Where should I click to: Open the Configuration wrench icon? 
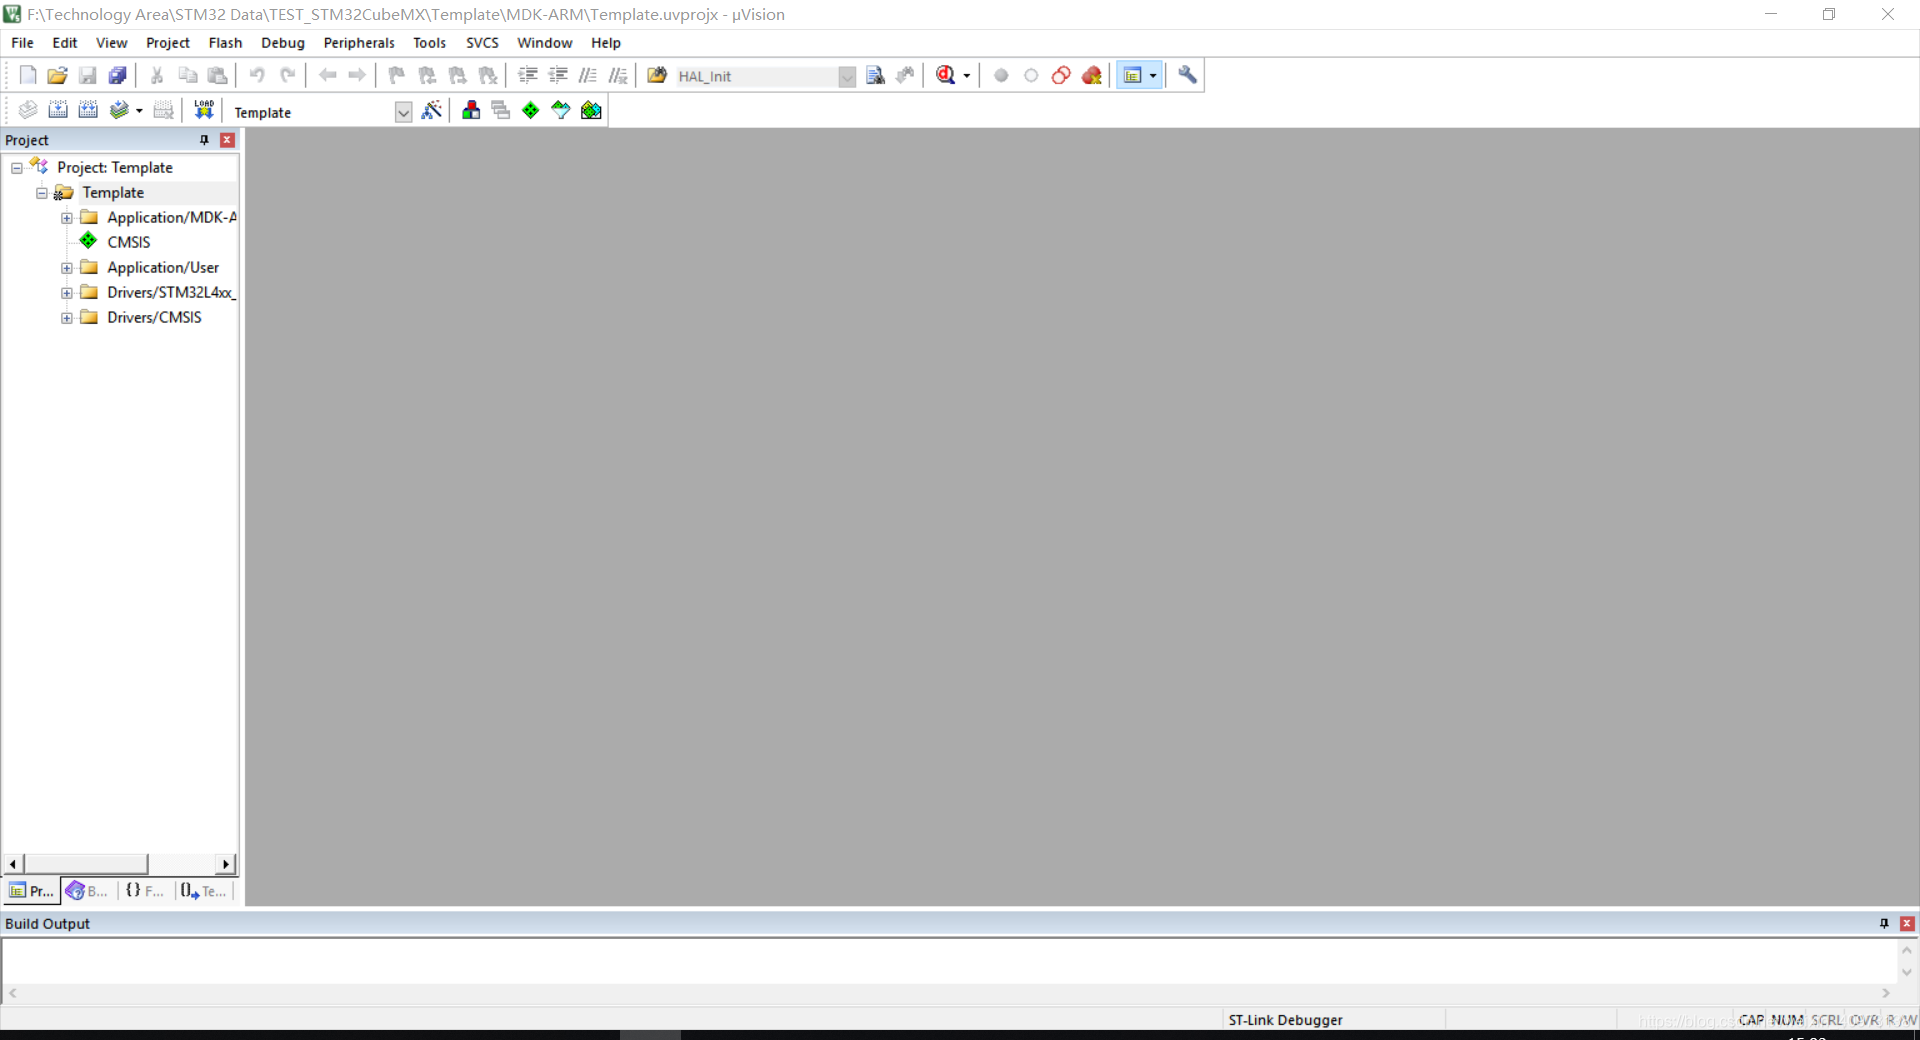[x=1187, y=75]
